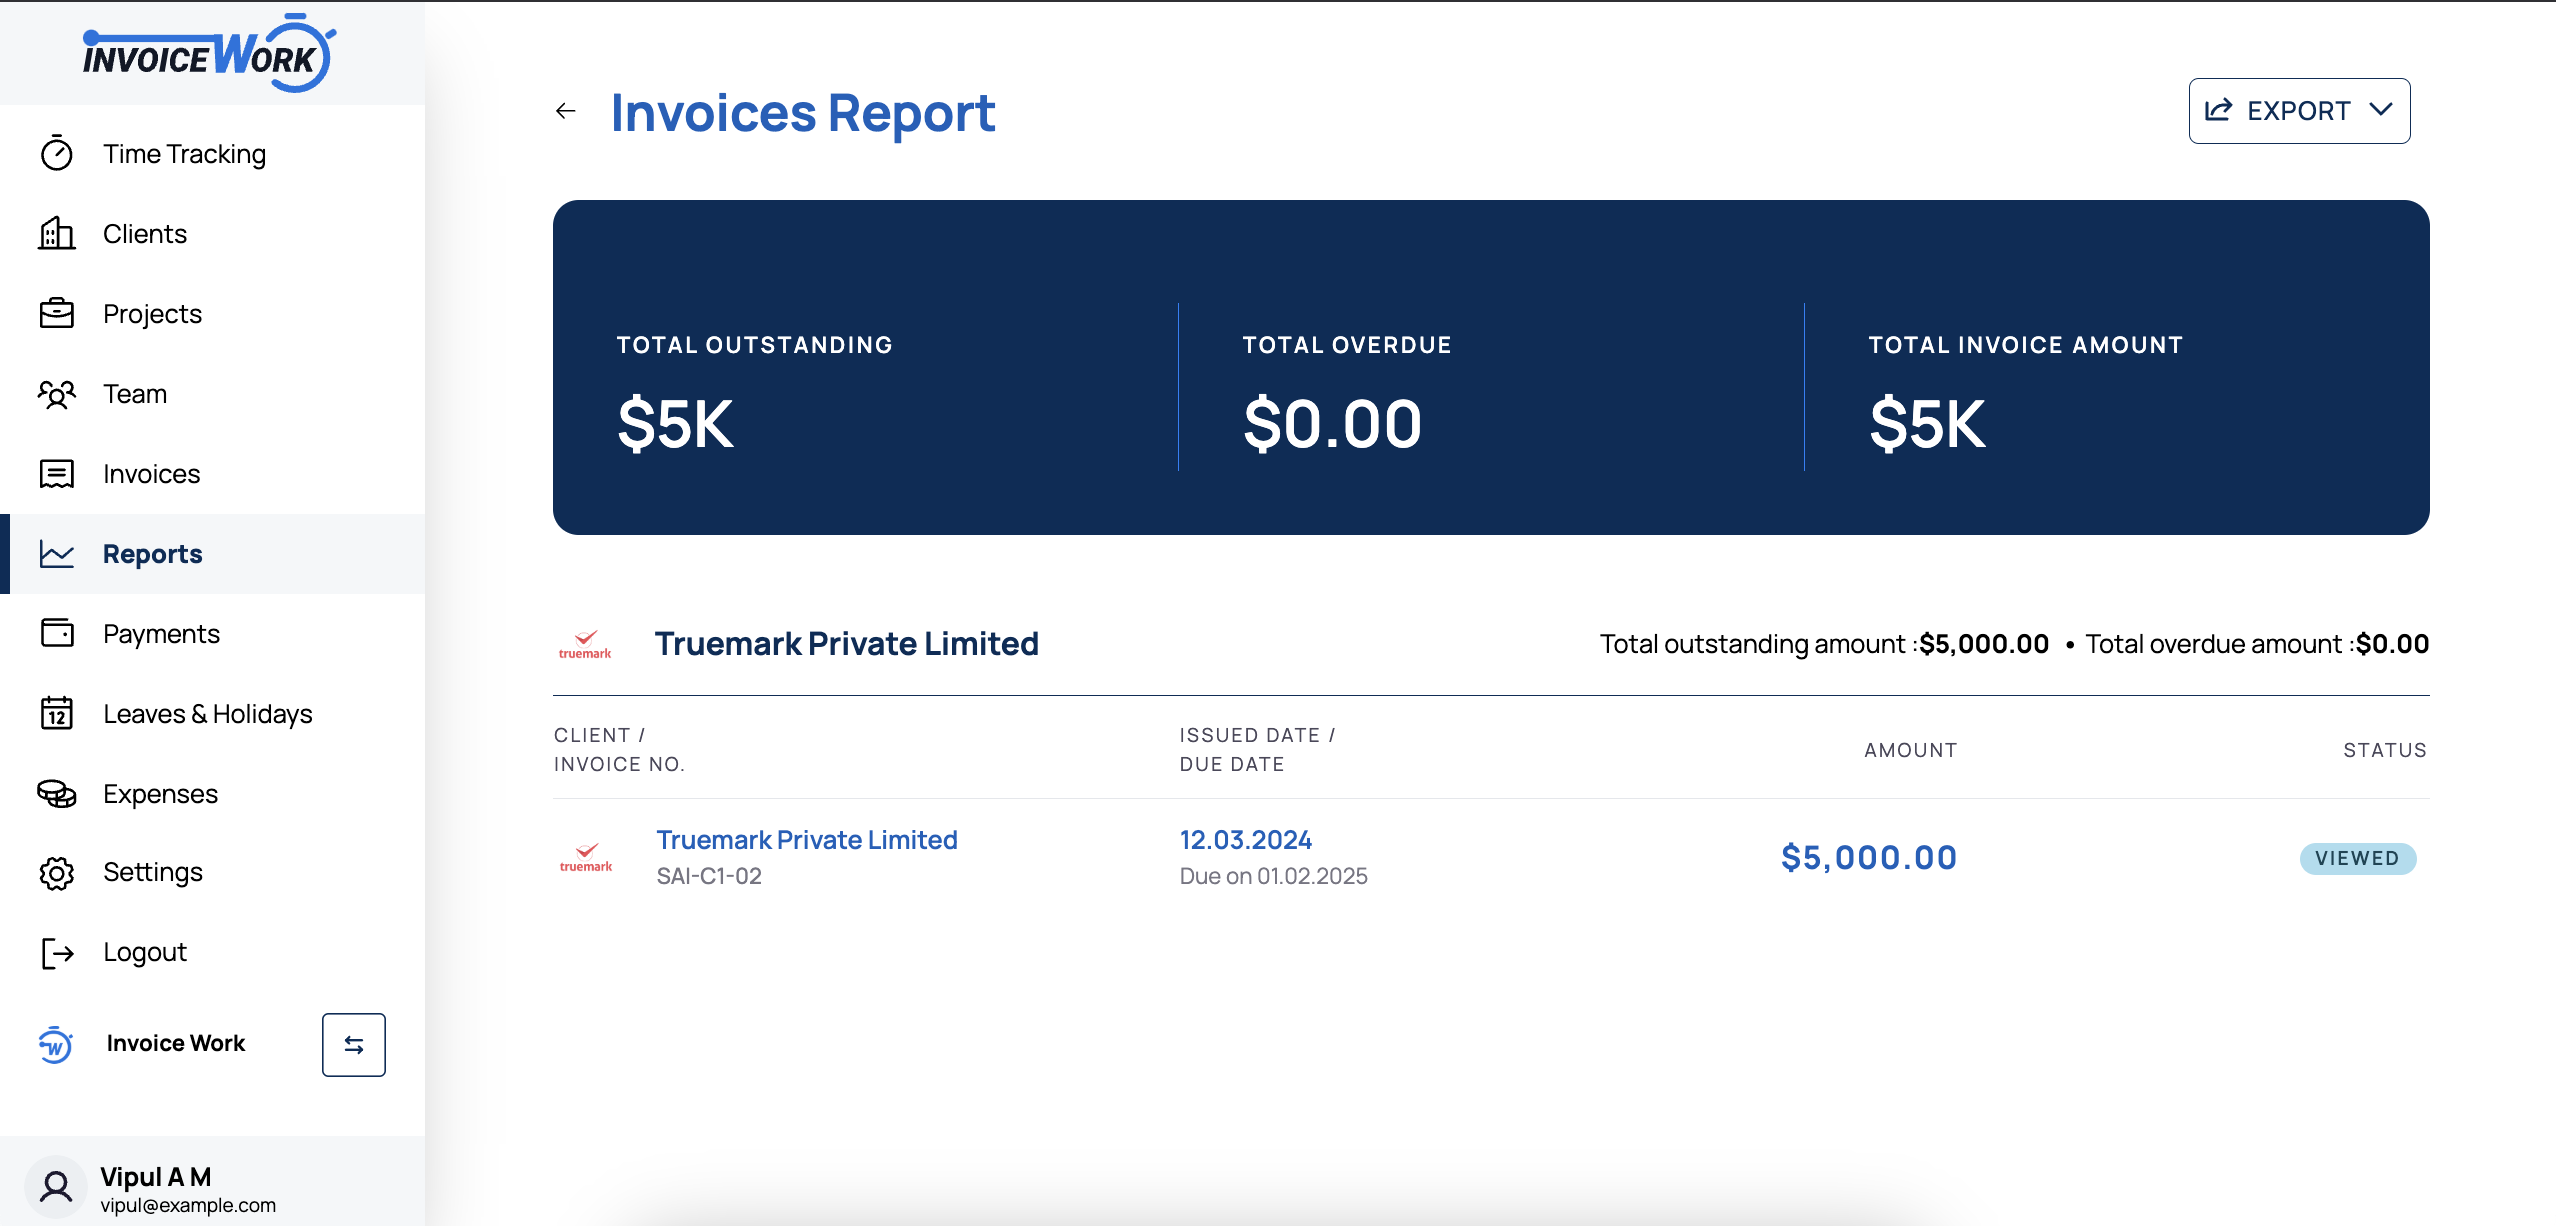Click the Leaves & Holidays calendar icon
Screen dimensions: 2556x1226
tap(57, 713)
